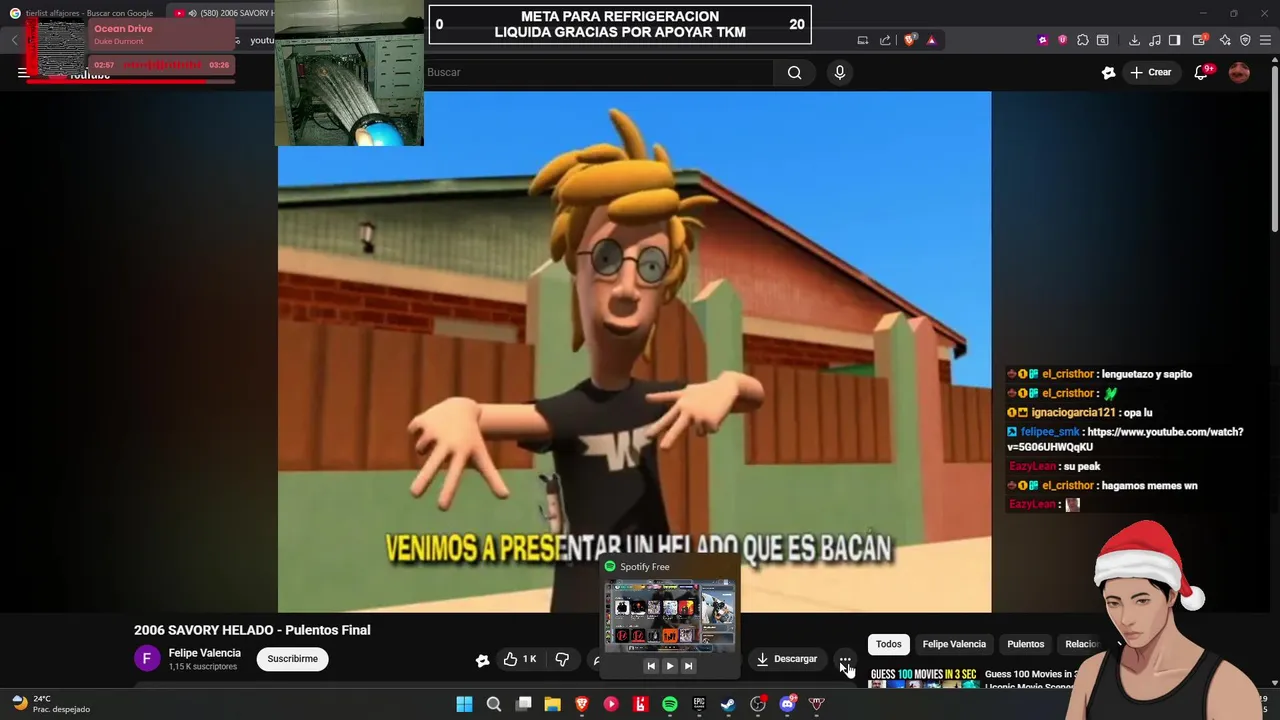Open Felipe Valencia channel name link
The image size is (1280, 720).
[204, 653]
